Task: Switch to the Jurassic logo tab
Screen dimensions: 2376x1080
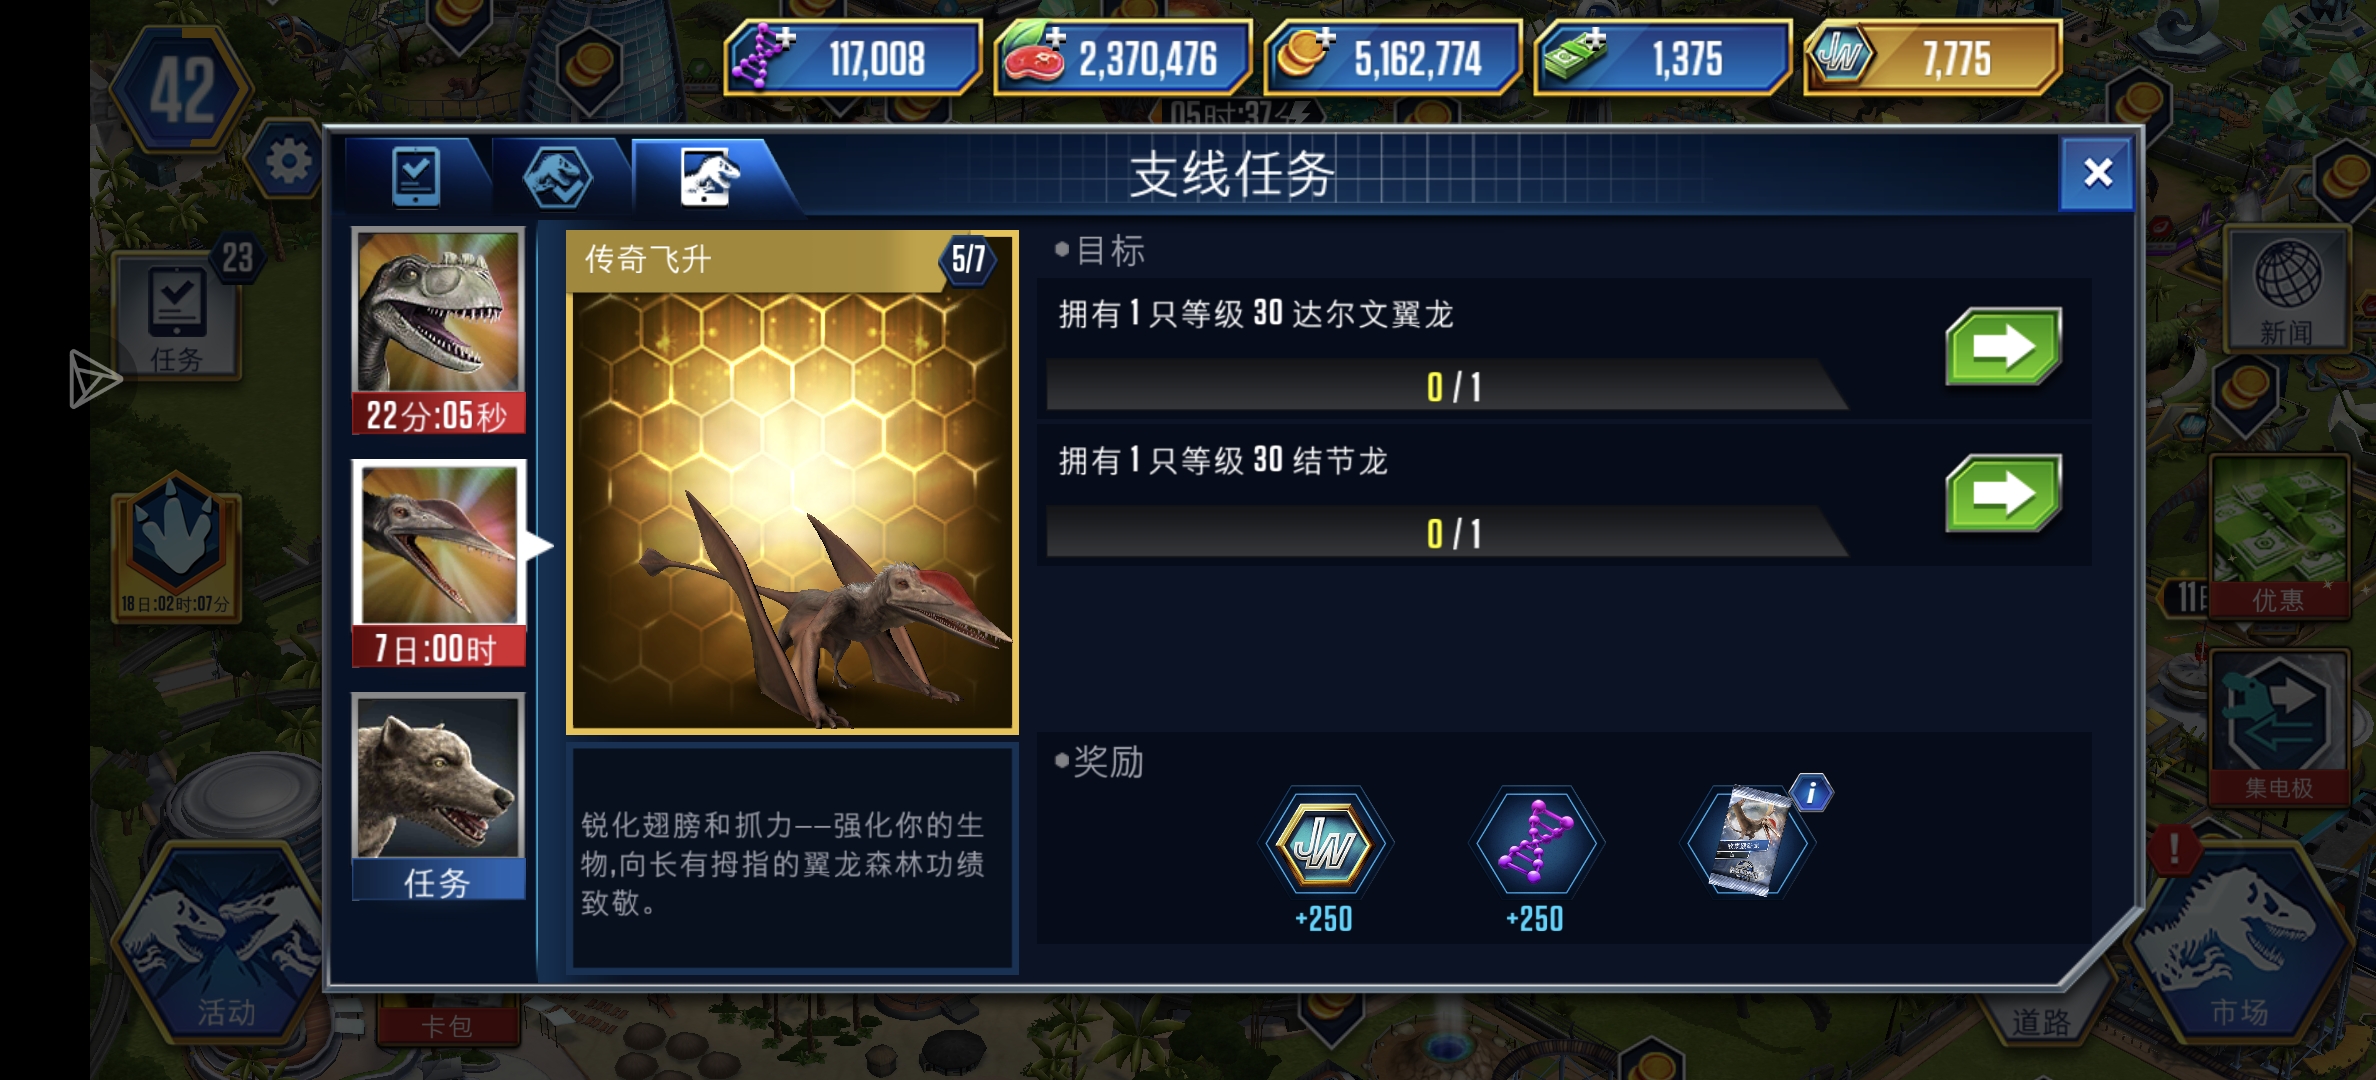Action: 558,176
